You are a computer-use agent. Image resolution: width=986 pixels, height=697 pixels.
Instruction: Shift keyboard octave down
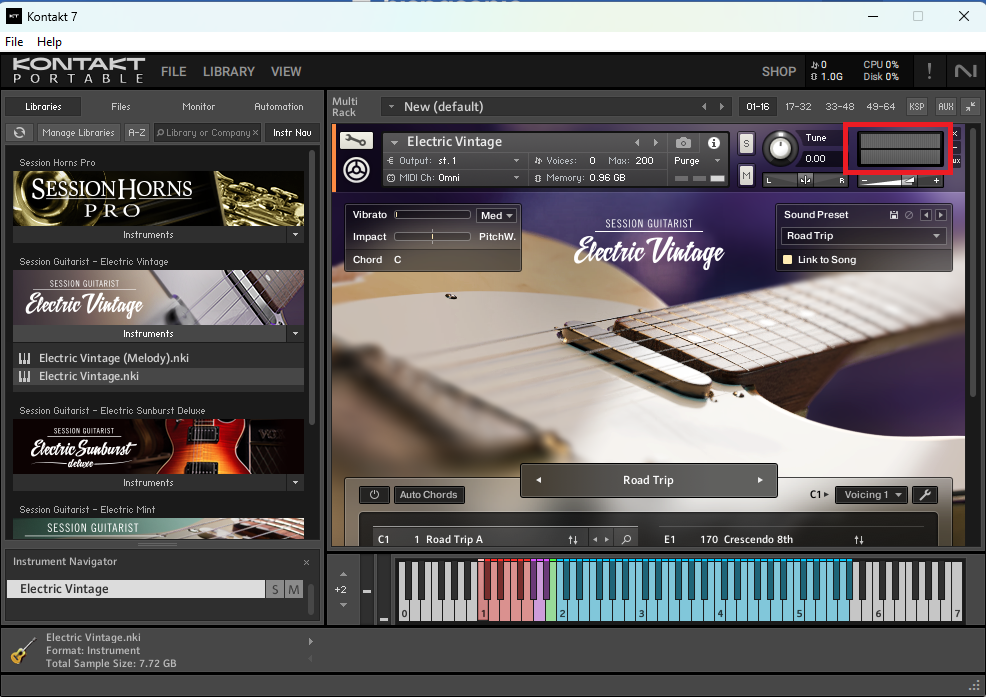point(343,605)
